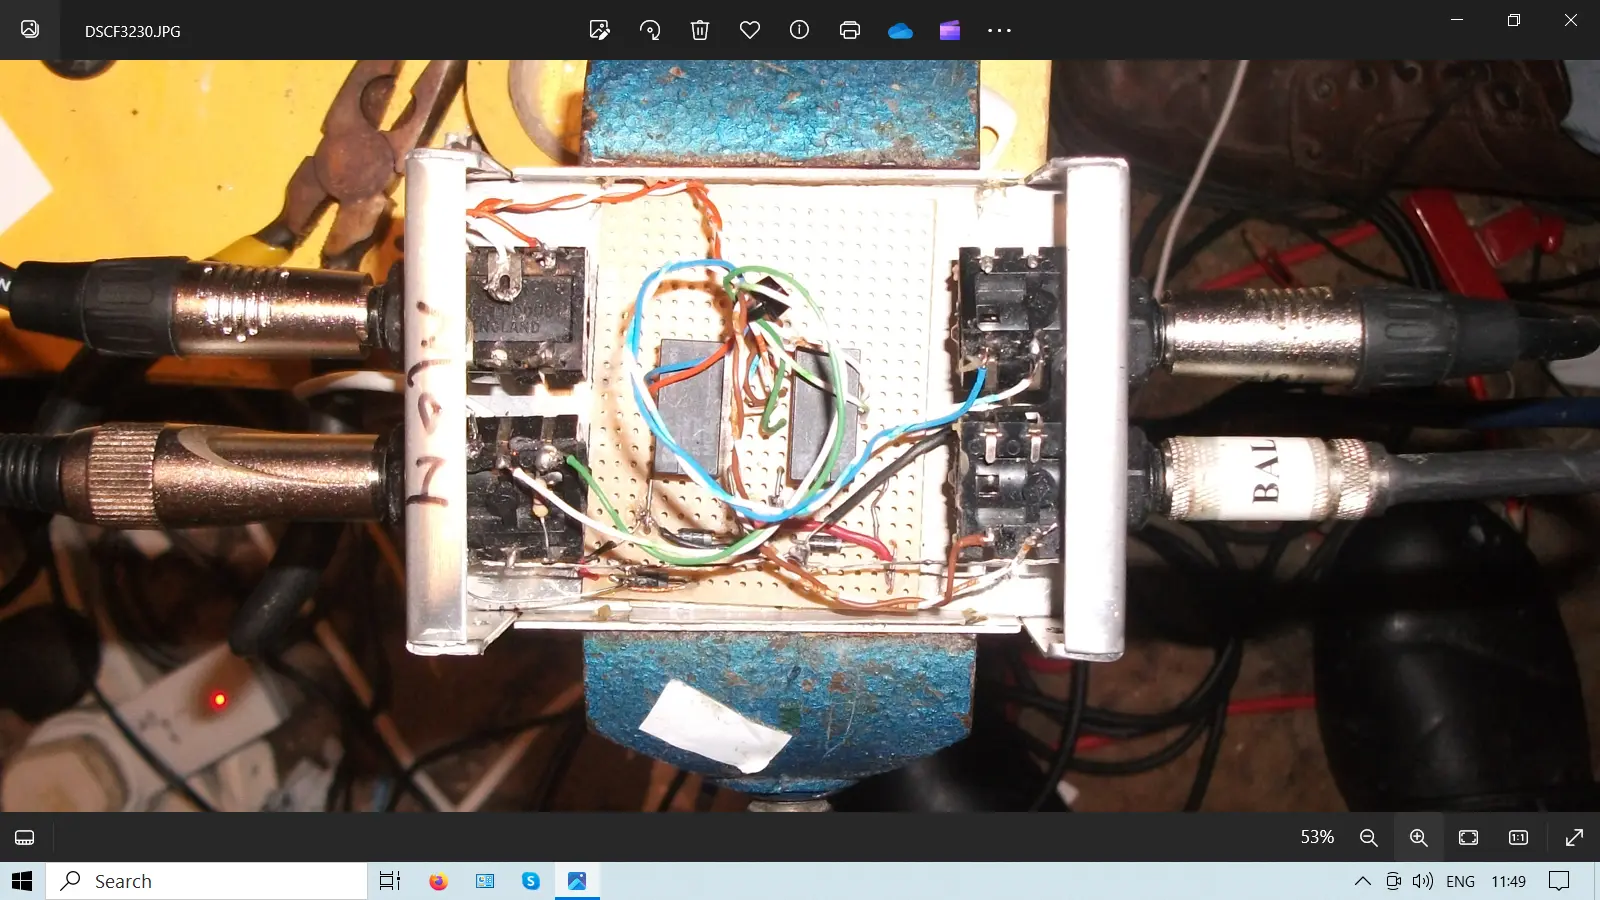Open the file info panel icon
The width and height of the screenshot is (1600, 900).
point(799,30)
